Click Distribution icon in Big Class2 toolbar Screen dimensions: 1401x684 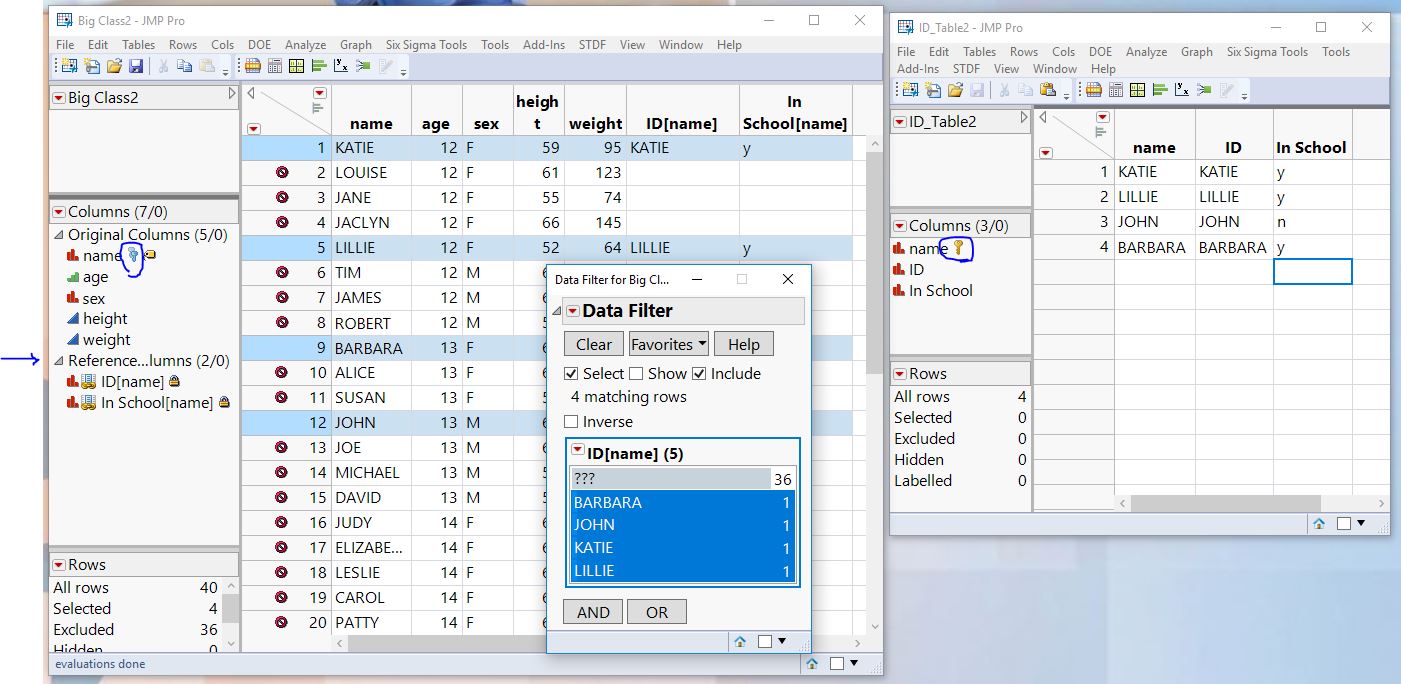pyautogui.click(x=319, y=66)
